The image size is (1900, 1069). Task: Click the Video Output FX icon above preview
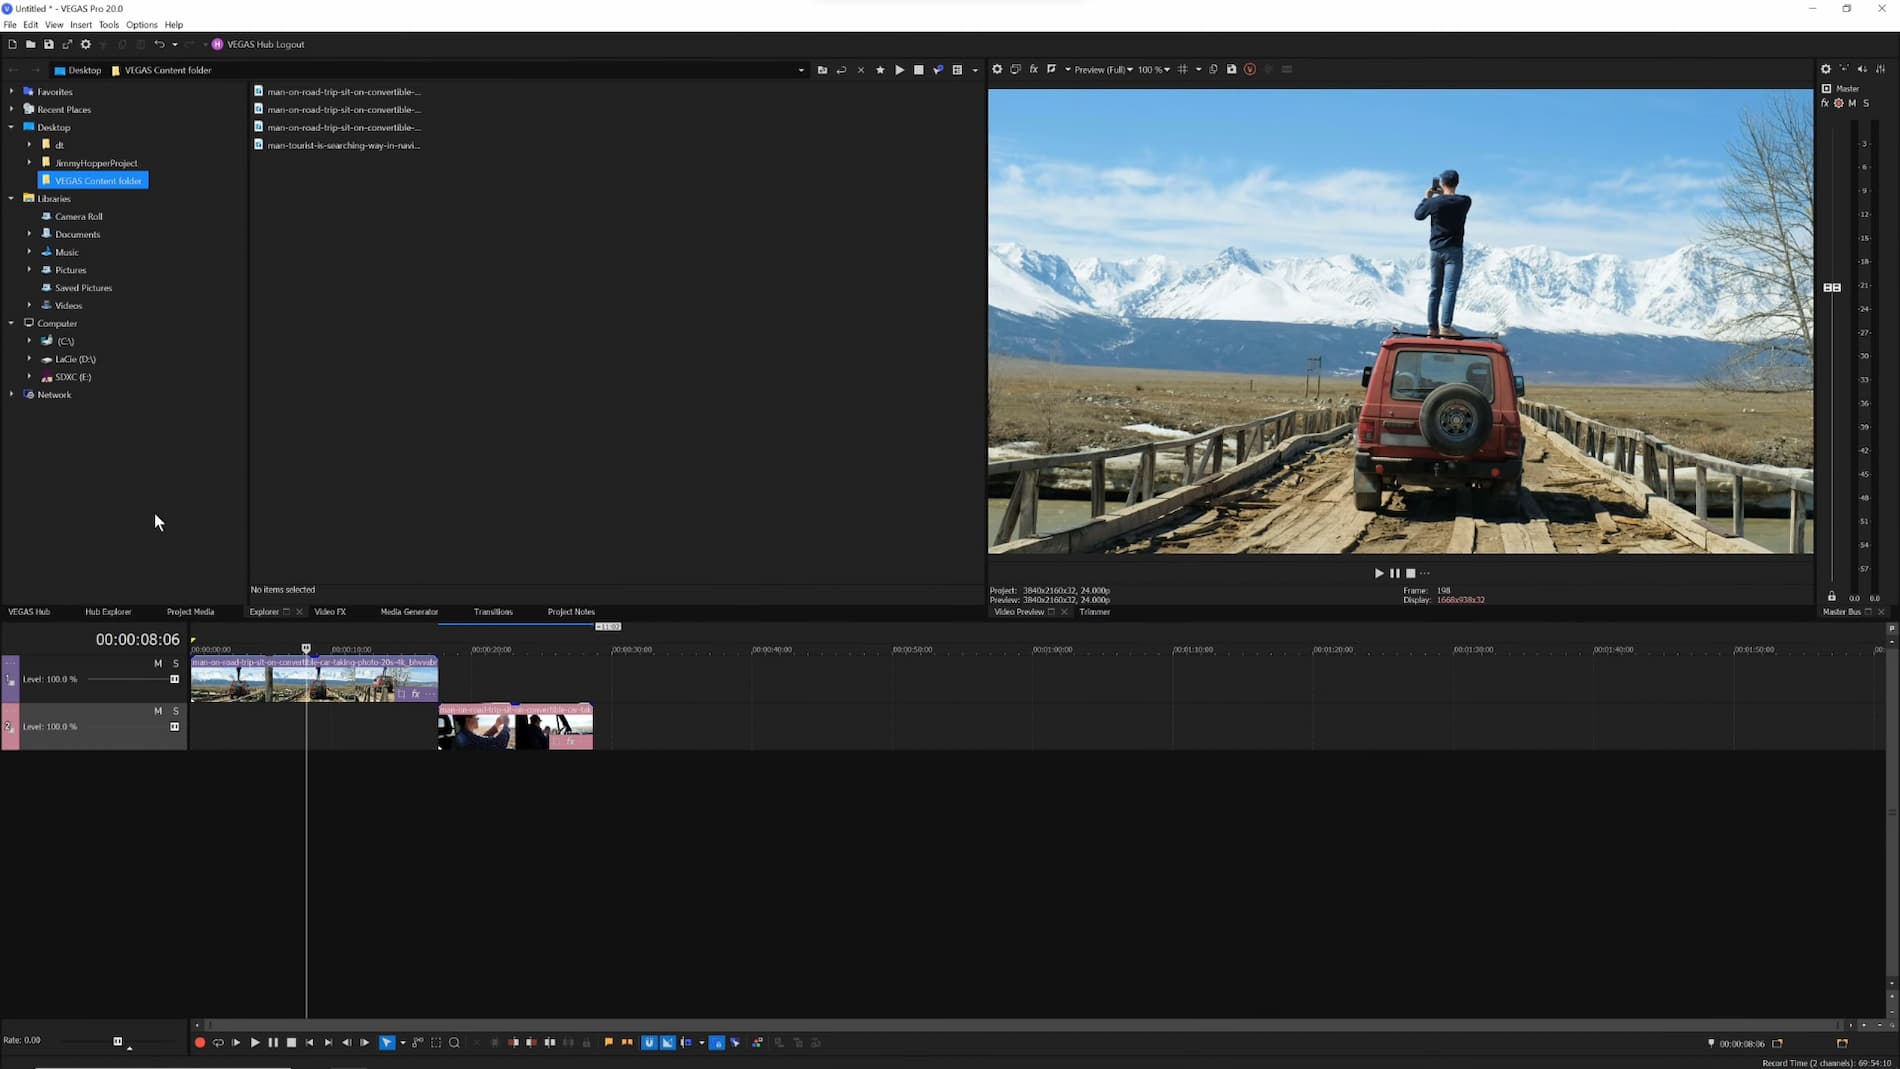[x=1033, y=70]
